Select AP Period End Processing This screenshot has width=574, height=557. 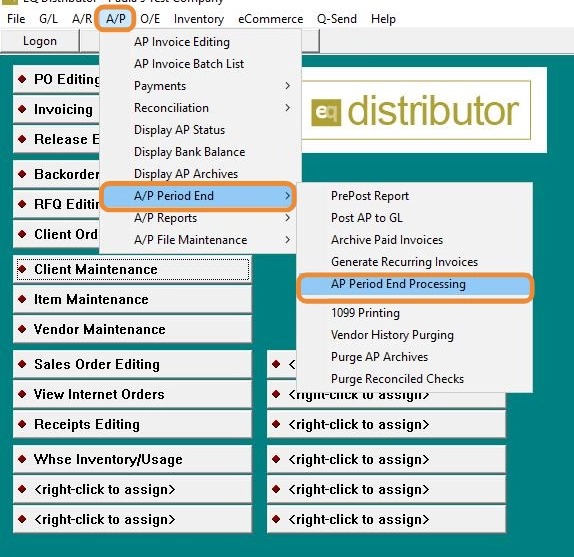click(414, 284)
